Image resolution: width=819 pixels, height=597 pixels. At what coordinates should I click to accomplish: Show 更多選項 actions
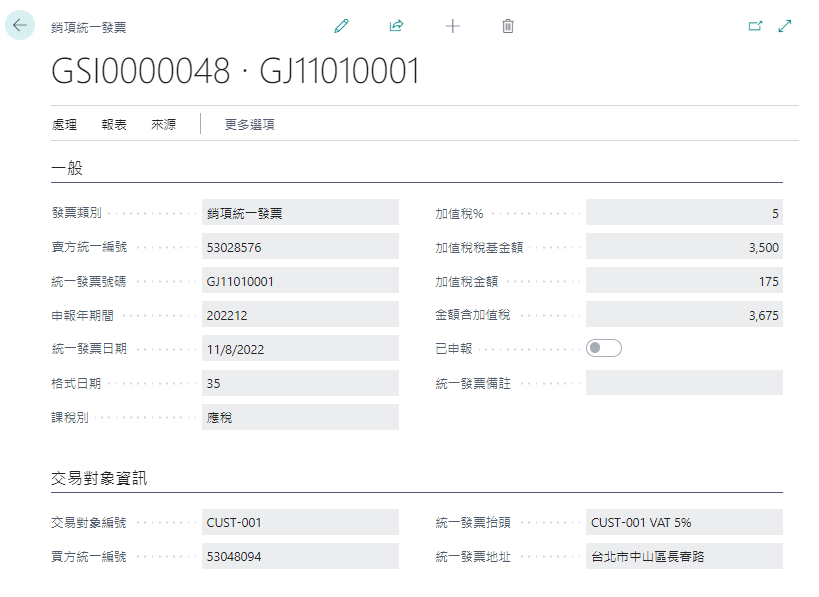point(250,124)
